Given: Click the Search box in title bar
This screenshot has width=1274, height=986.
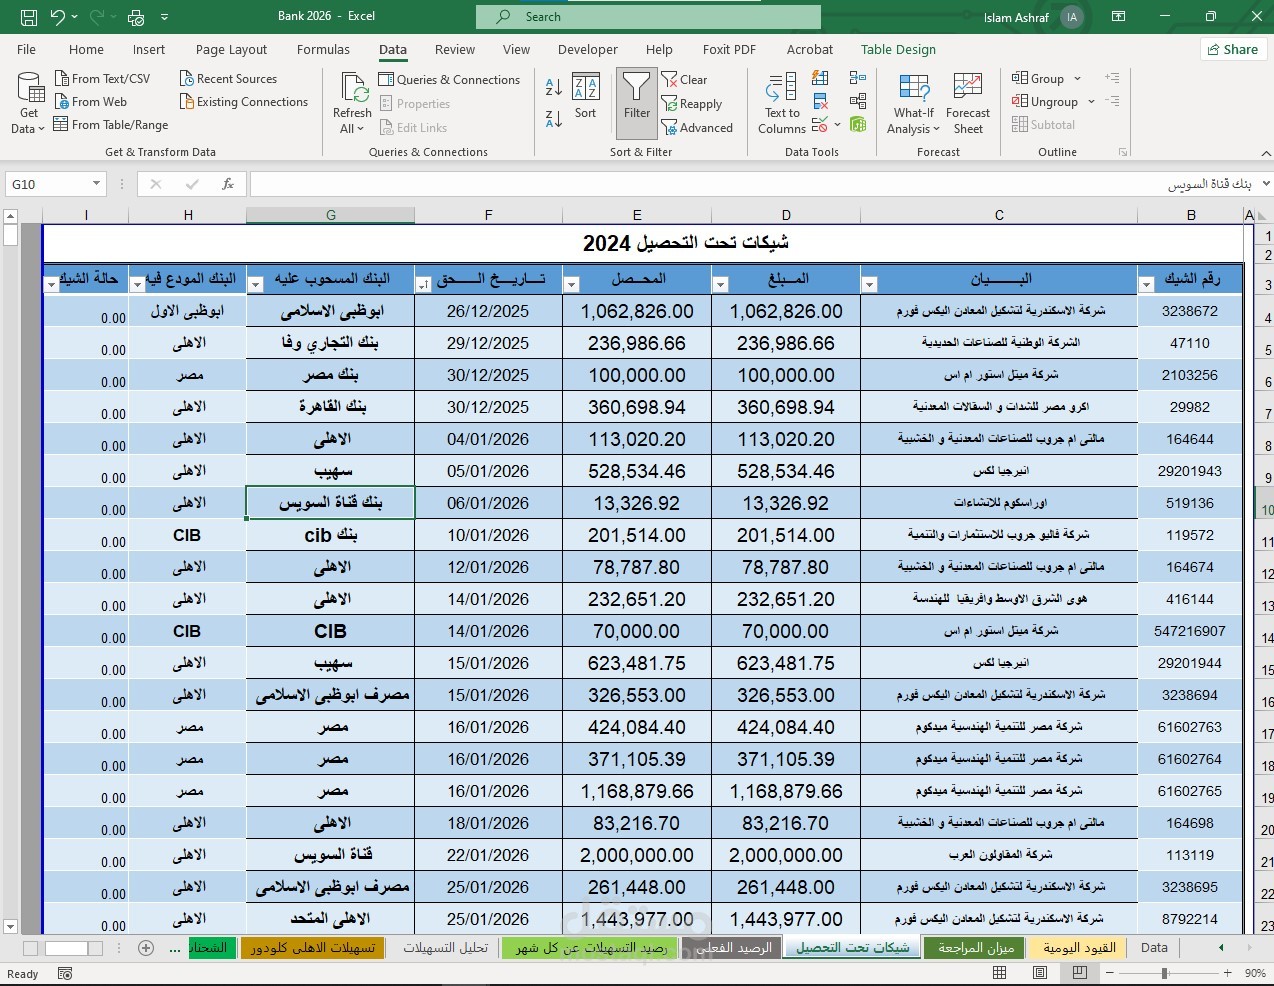Looking at the screenshot, I should tap(648, 17).
